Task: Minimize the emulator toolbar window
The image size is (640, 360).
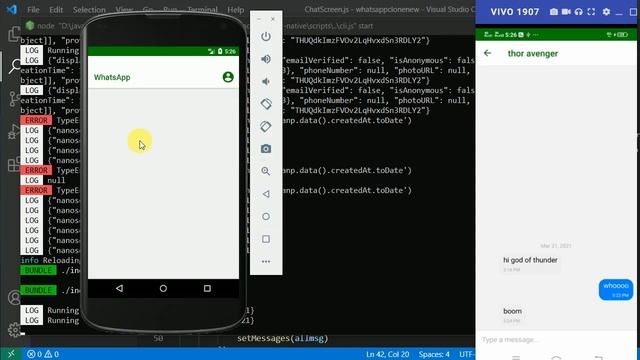Action: 259,19
